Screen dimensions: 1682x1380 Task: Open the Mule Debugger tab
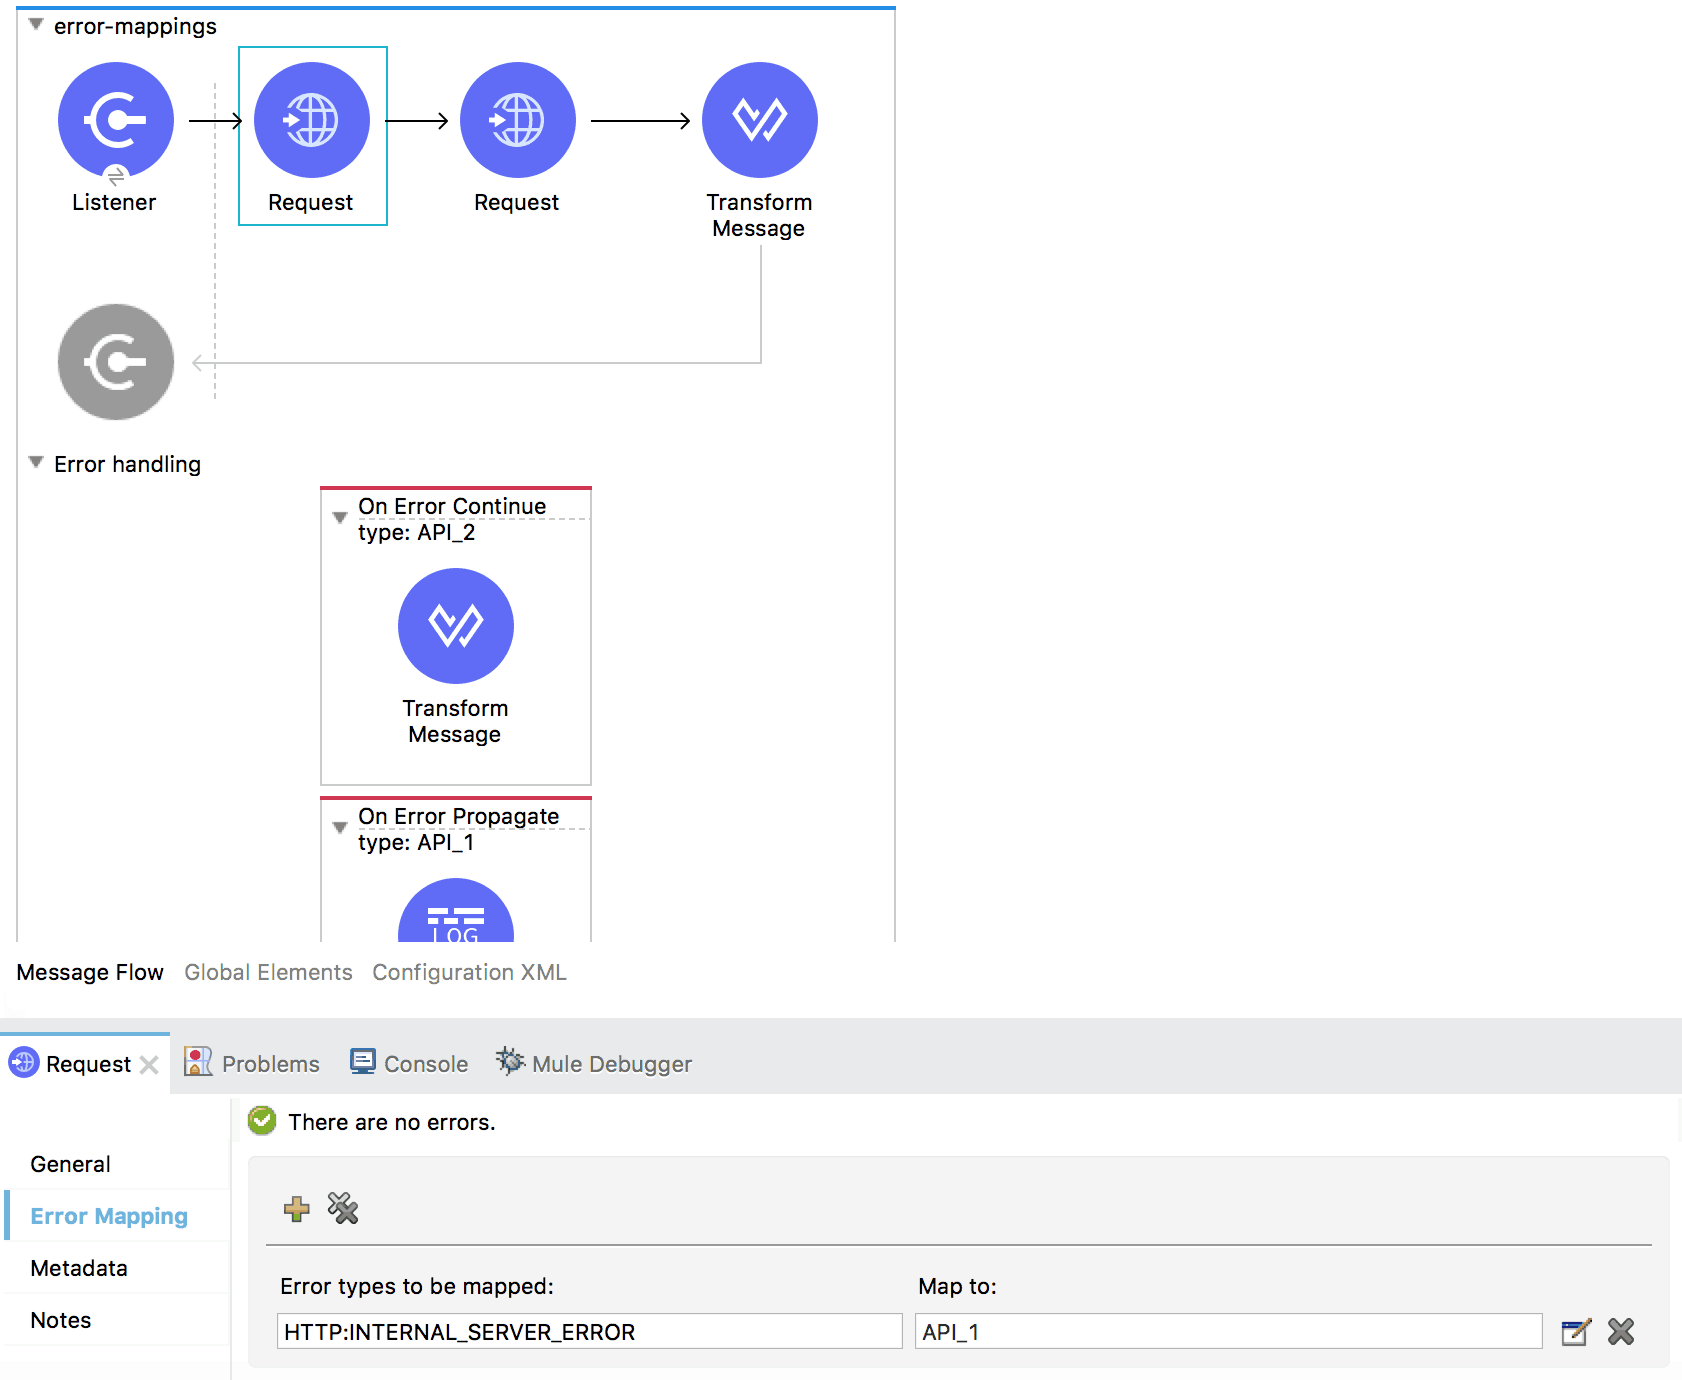click(594, 1063)
